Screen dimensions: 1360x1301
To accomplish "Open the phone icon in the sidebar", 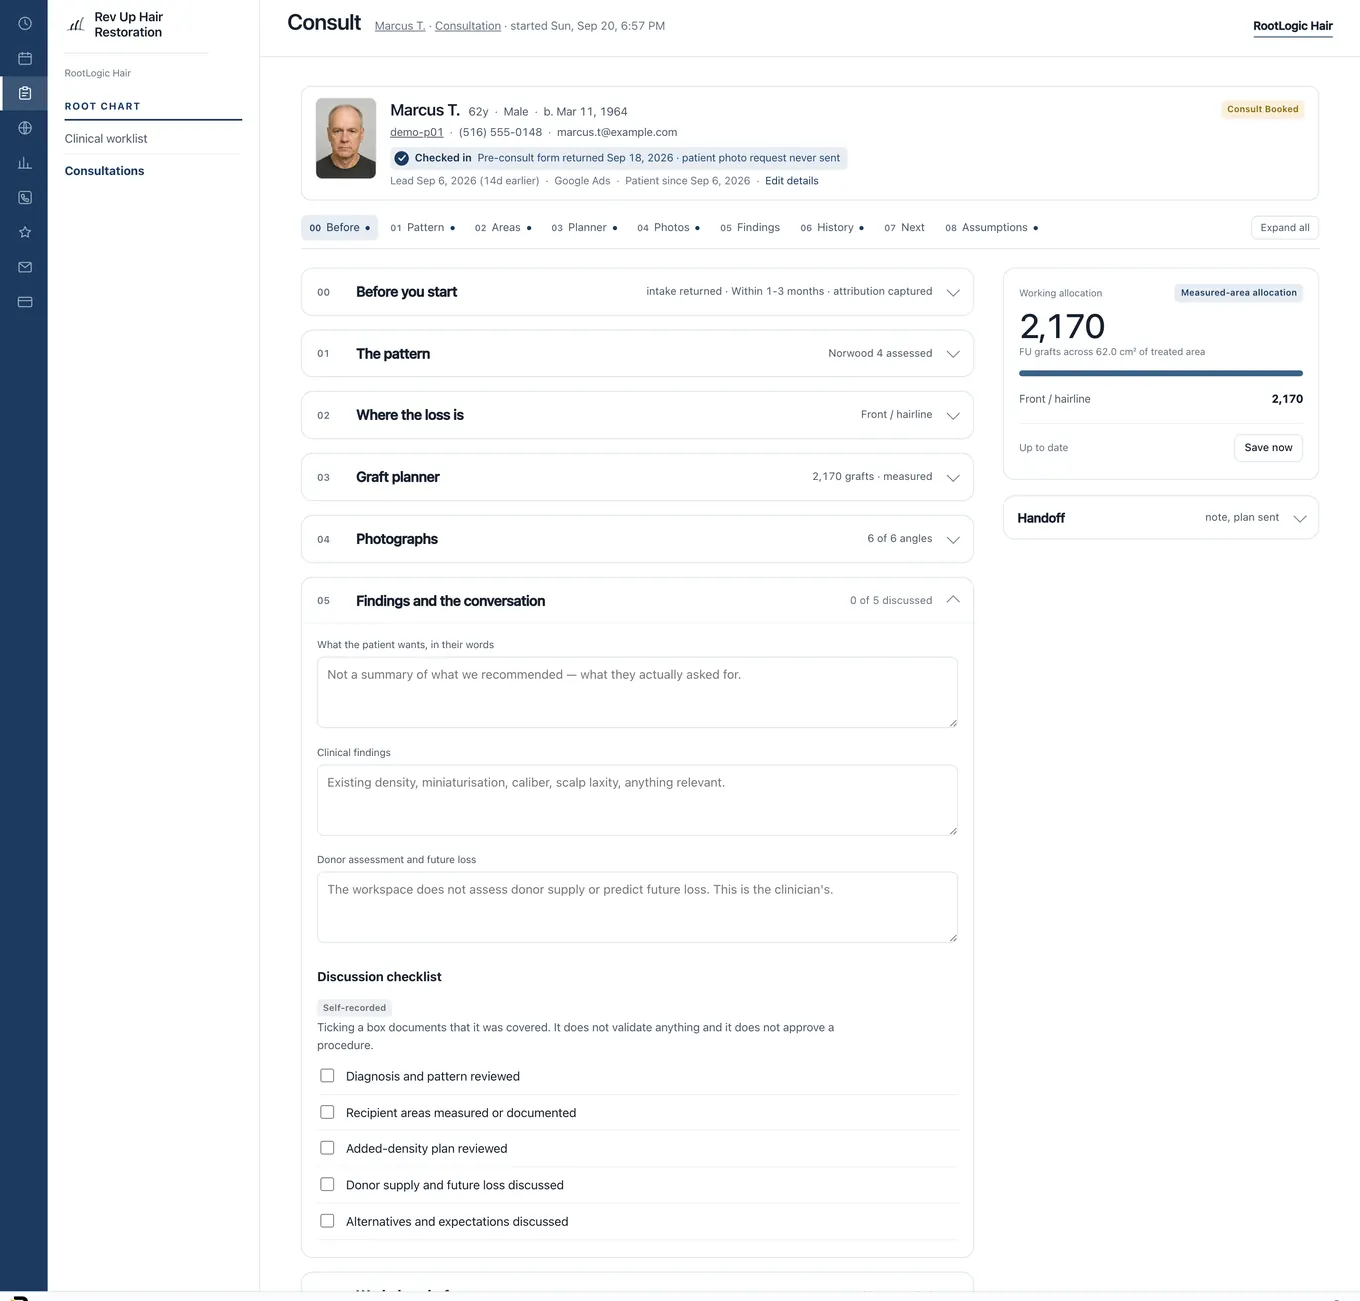I will 25,198.
